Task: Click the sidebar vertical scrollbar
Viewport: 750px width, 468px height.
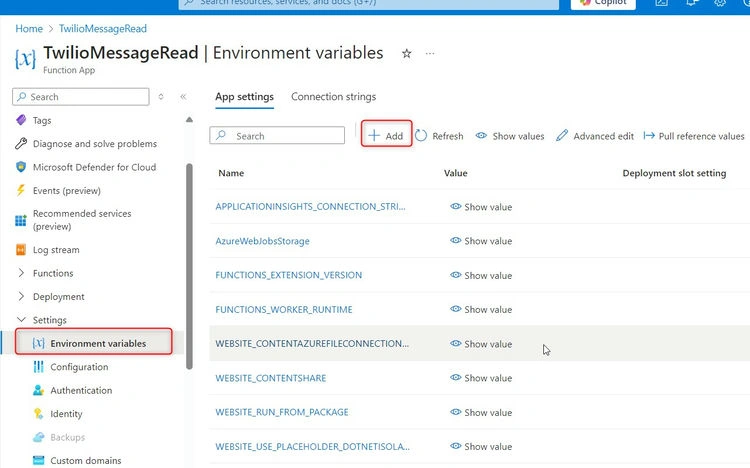Action: tap(189, 267)
